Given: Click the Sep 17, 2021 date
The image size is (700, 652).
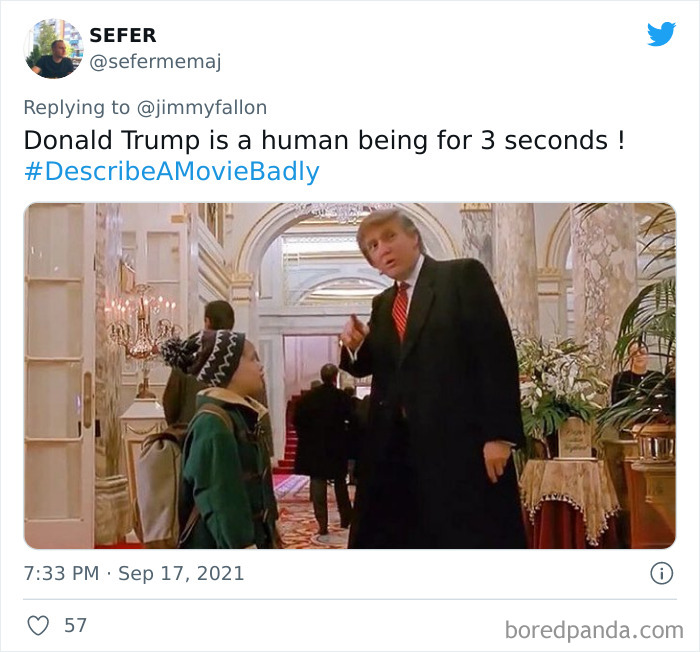Looking at the screenshot, I should [x=181, y=573].
